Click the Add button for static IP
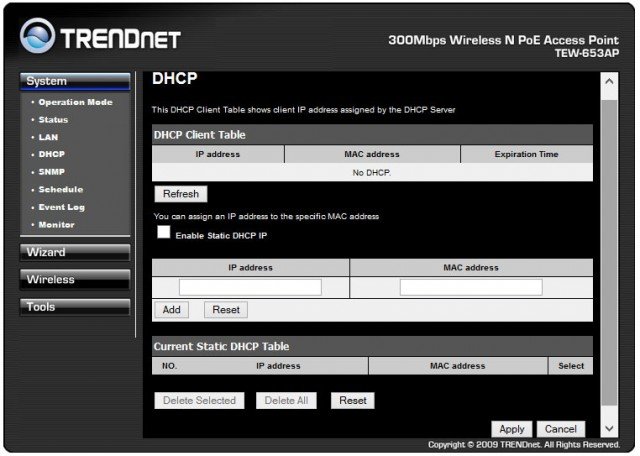This screenshot has width=640, height=456. point(171,310)
